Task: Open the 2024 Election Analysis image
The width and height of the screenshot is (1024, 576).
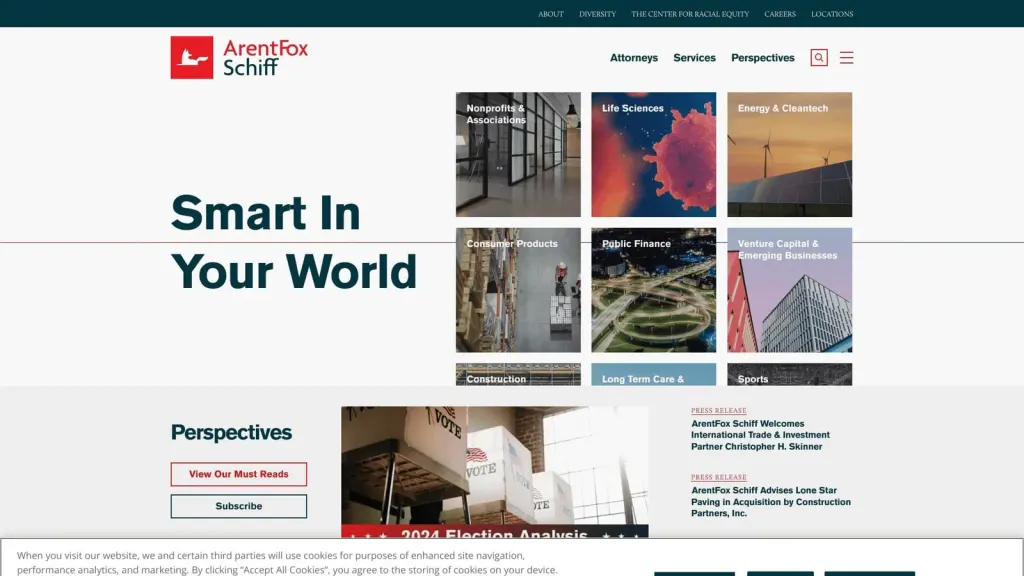Action: [494, 472]
